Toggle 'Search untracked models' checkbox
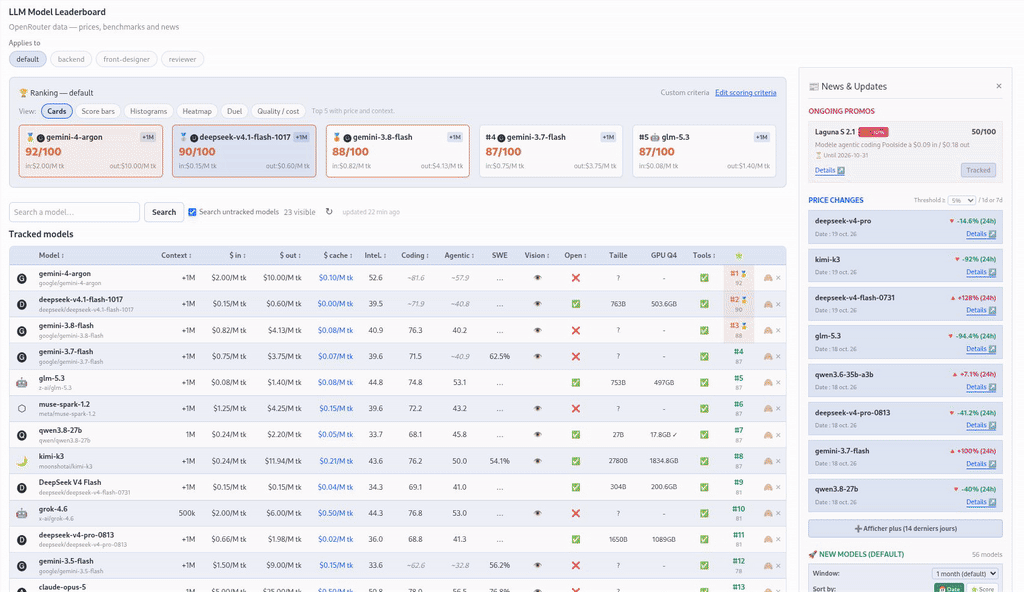This screenshot has width=1024, height=592. (x=192, y=212)
